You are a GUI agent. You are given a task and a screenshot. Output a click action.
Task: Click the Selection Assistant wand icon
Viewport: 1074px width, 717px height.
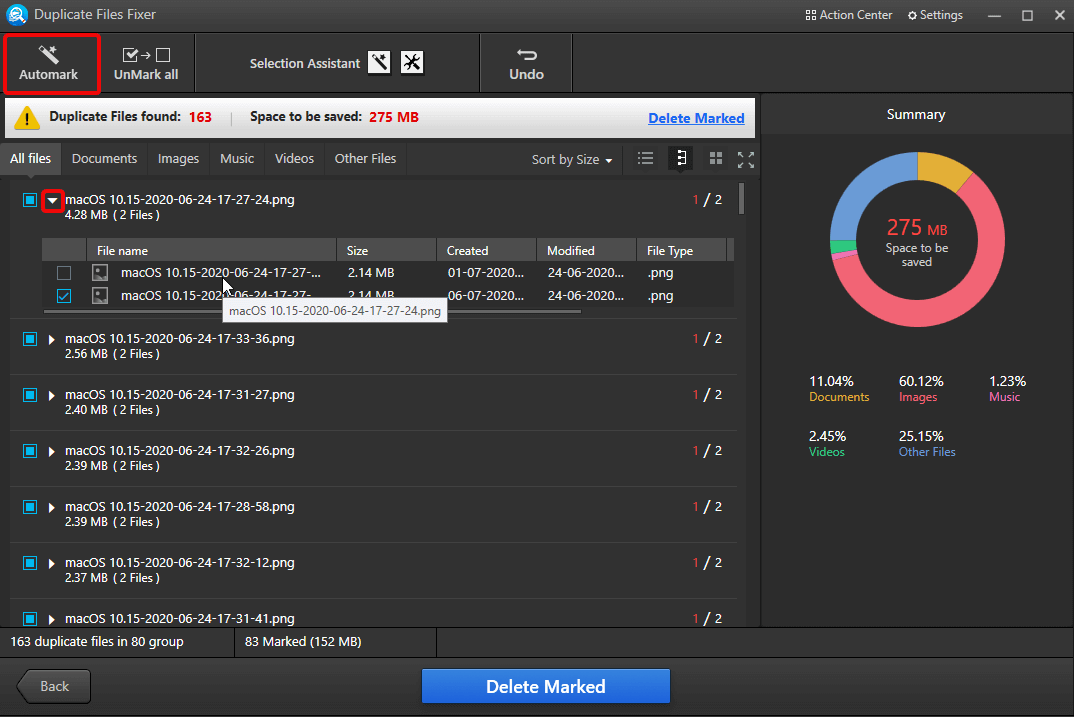(x=379, y=62)
